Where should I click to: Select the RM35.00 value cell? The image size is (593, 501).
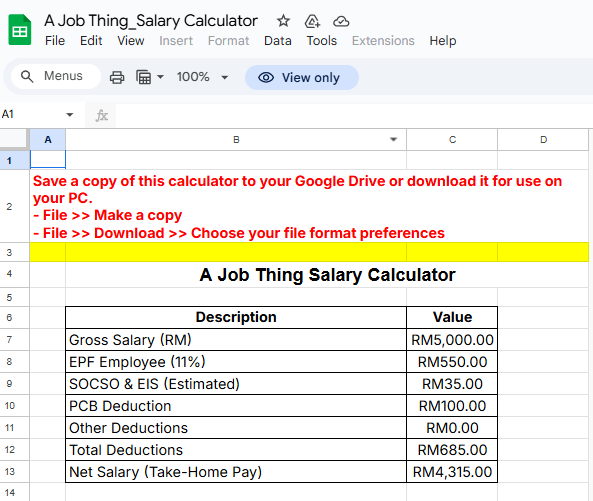pyautogui.click(x=452, y=383)
